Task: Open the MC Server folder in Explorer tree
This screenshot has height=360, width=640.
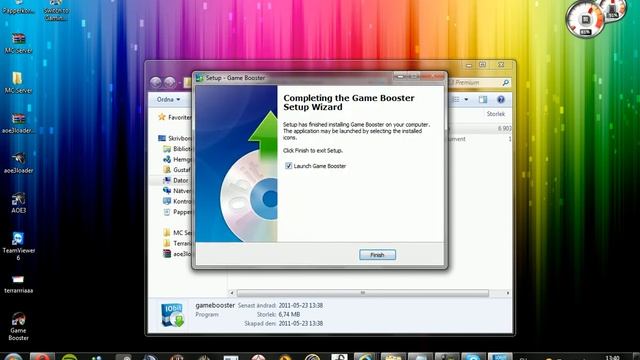Action: point(177,233)
